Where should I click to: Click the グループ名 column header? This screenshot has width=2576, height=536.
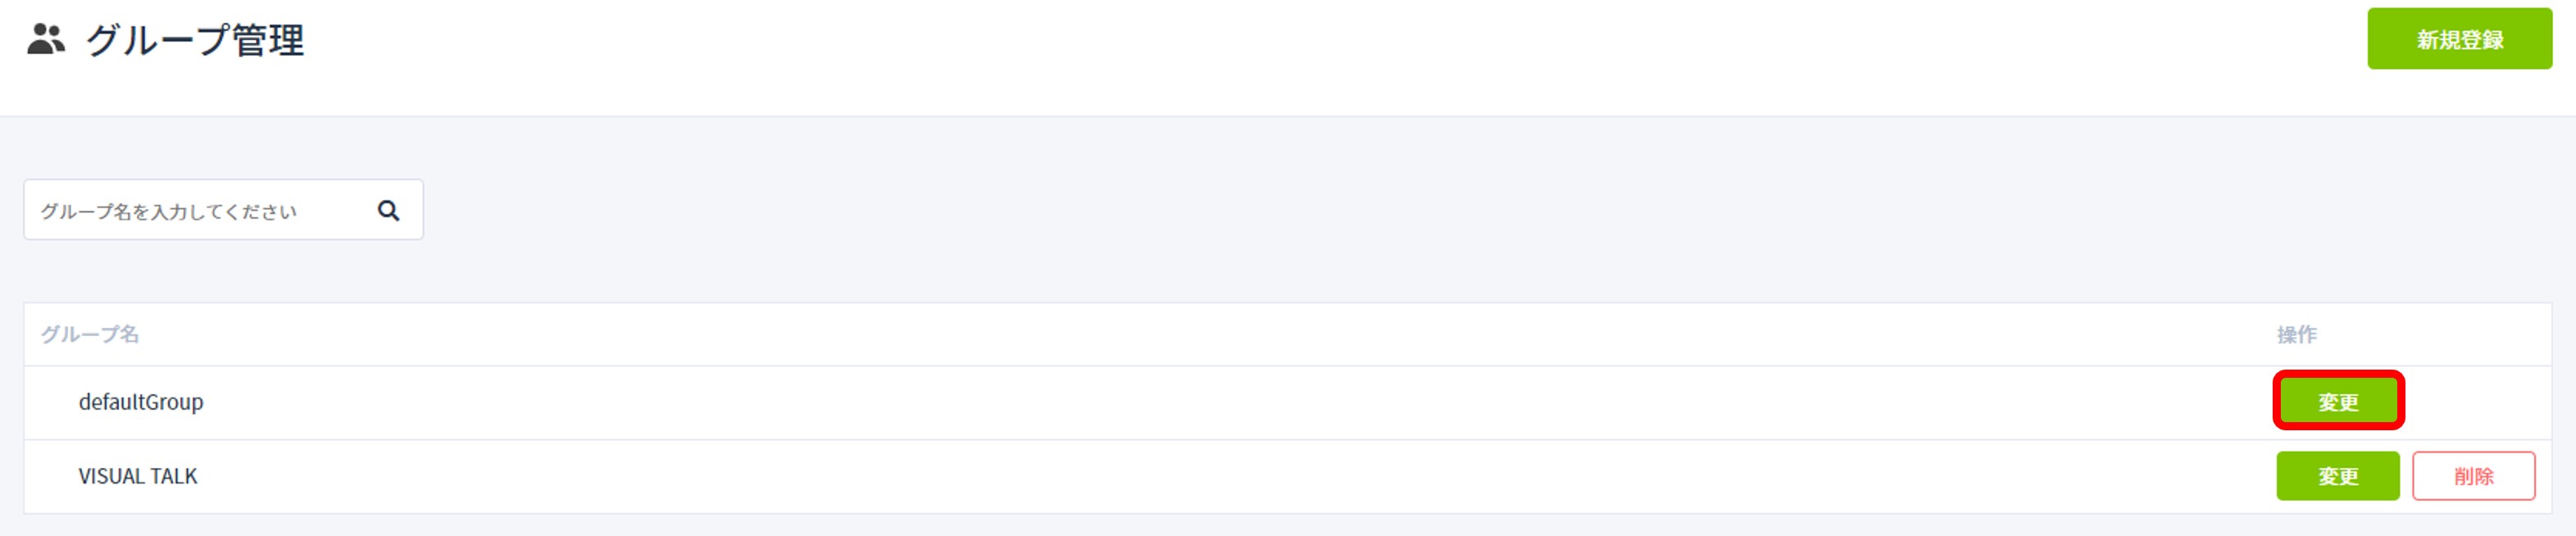[90, 334]
